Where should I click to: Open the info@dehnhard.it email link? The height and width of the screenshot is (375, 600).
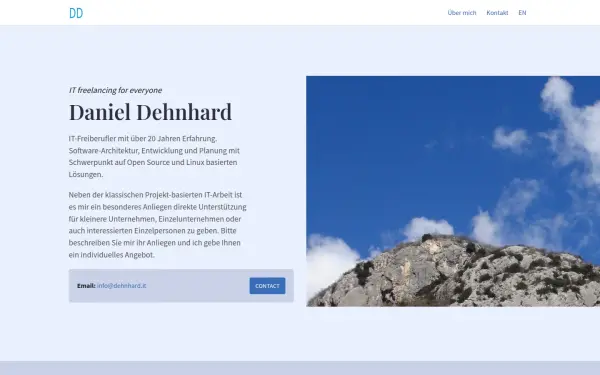pyautogui.click(x=122, y=285)
